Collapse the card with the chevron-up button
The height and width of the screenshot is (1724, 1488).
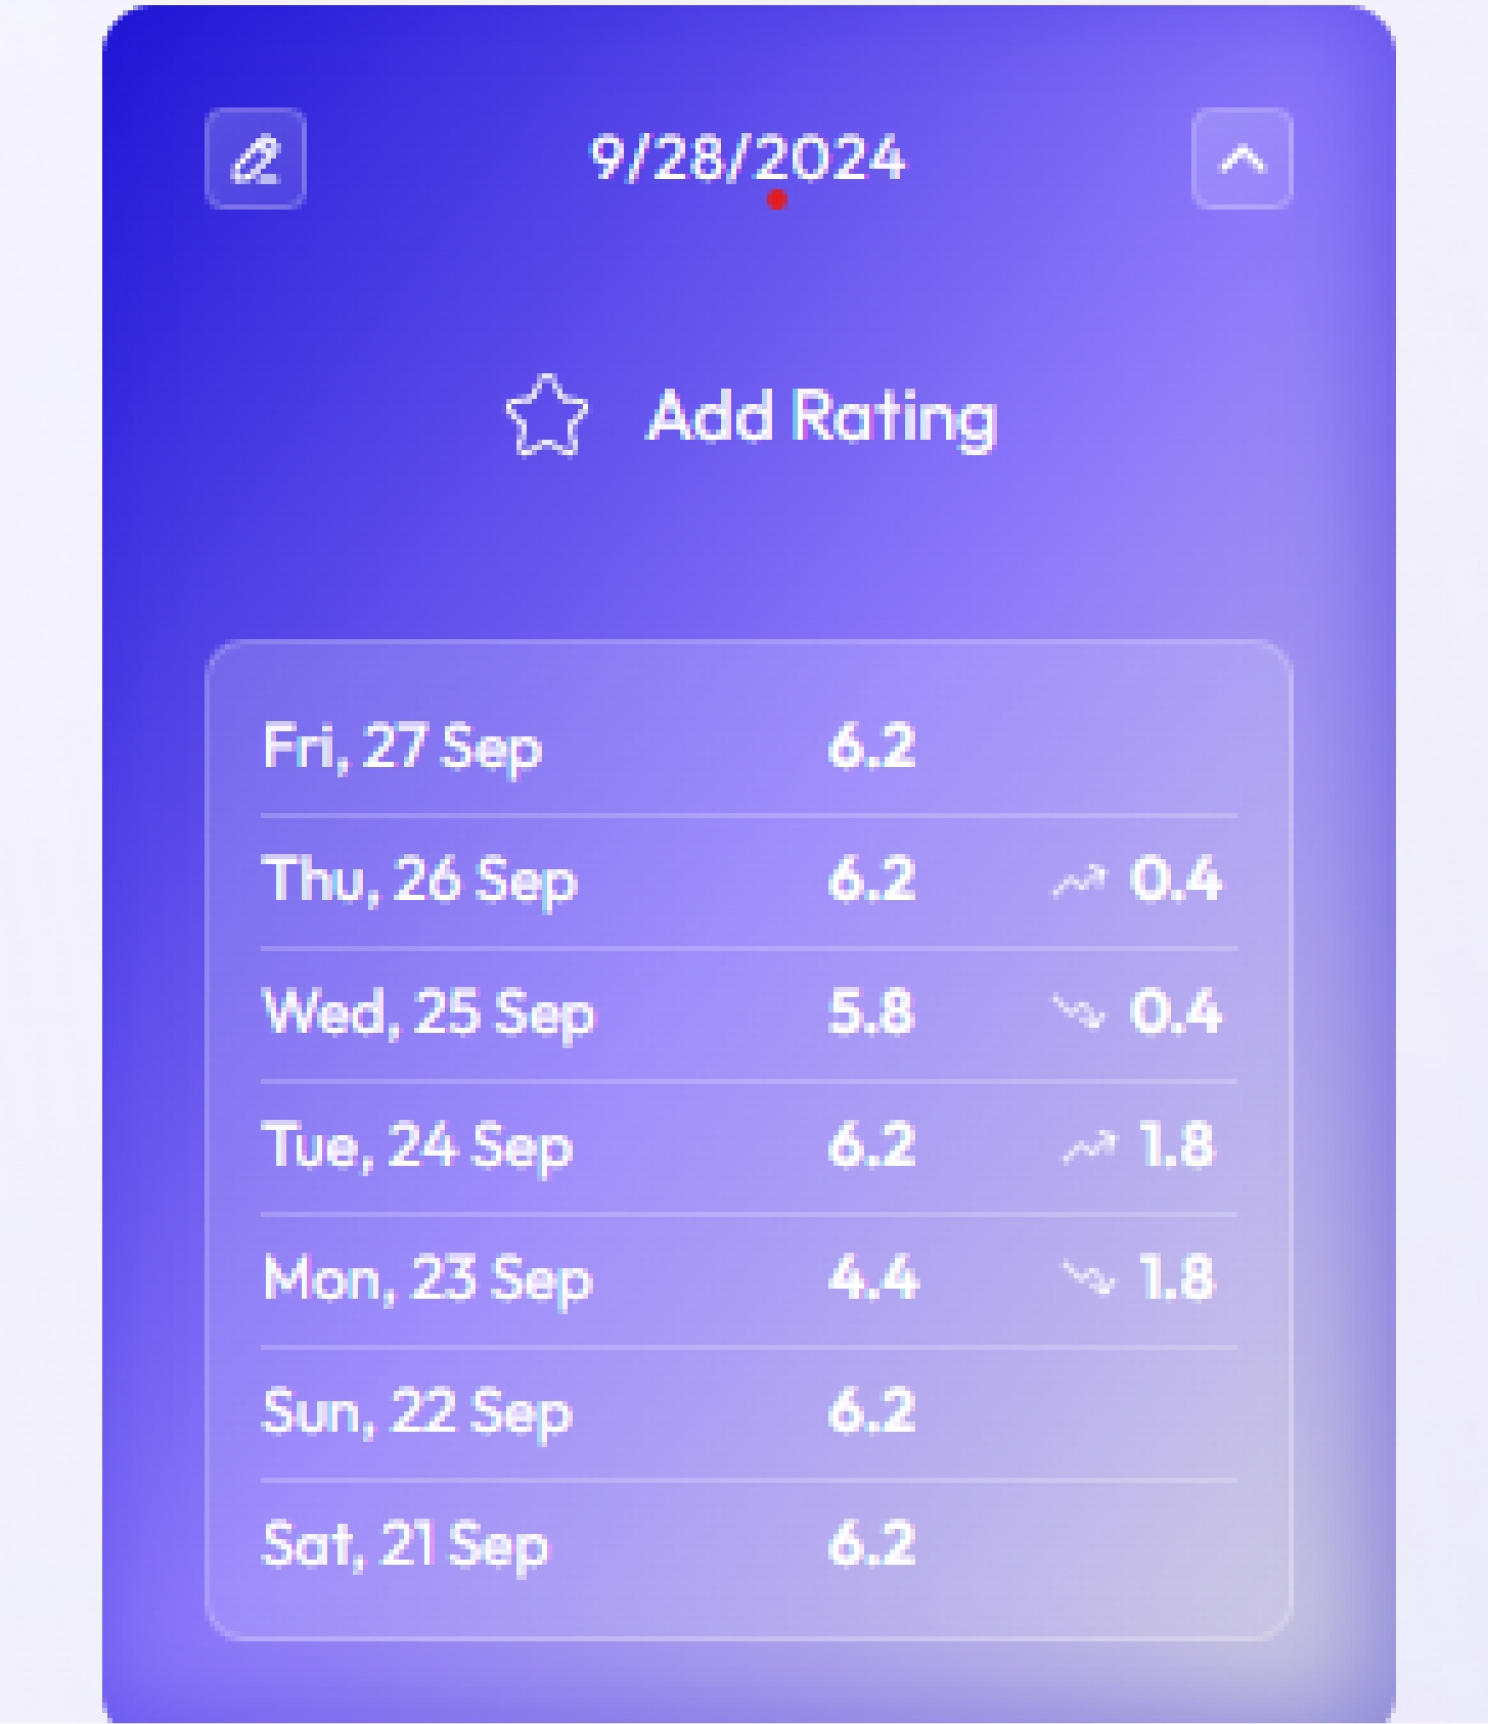click(x=1242, y=159)
